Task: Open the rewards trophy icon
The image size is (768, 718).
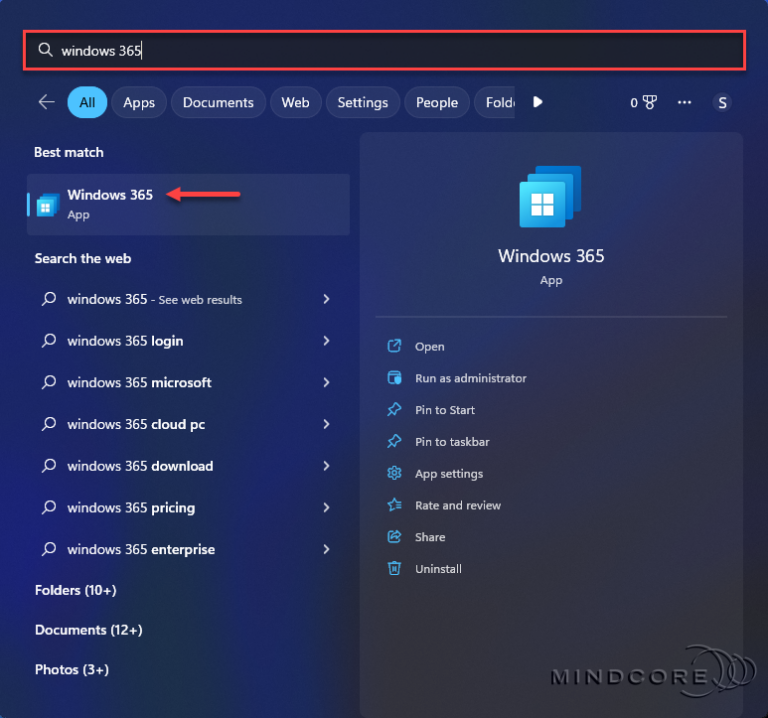Action: pyautogui.click(x=649, y=102)
